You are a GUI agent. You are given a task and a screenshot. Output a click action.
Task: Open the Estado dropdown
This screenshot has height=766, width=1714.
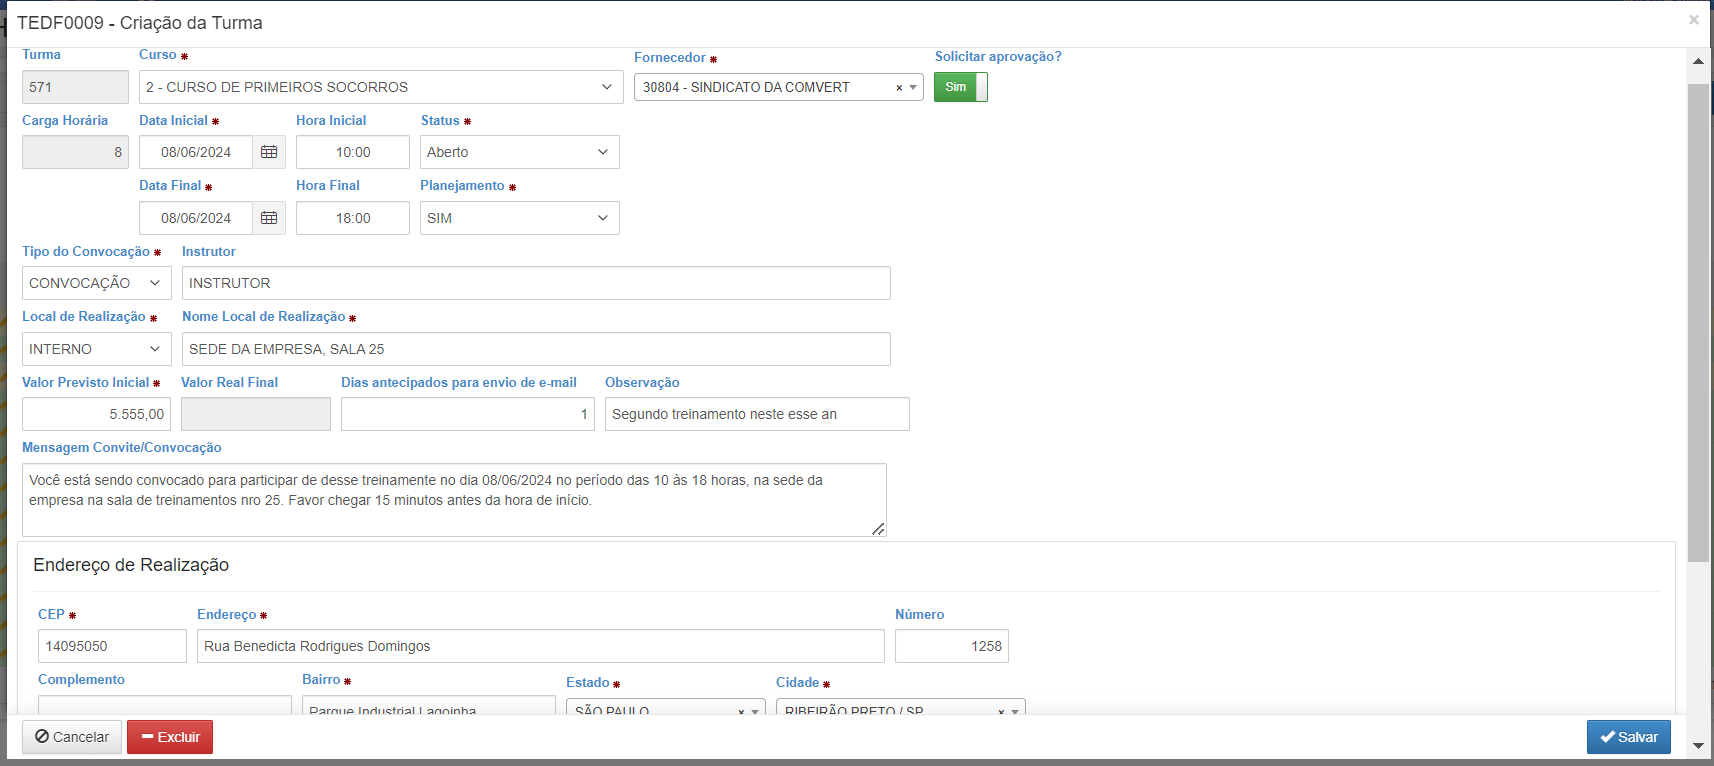(x=666, y=706)
